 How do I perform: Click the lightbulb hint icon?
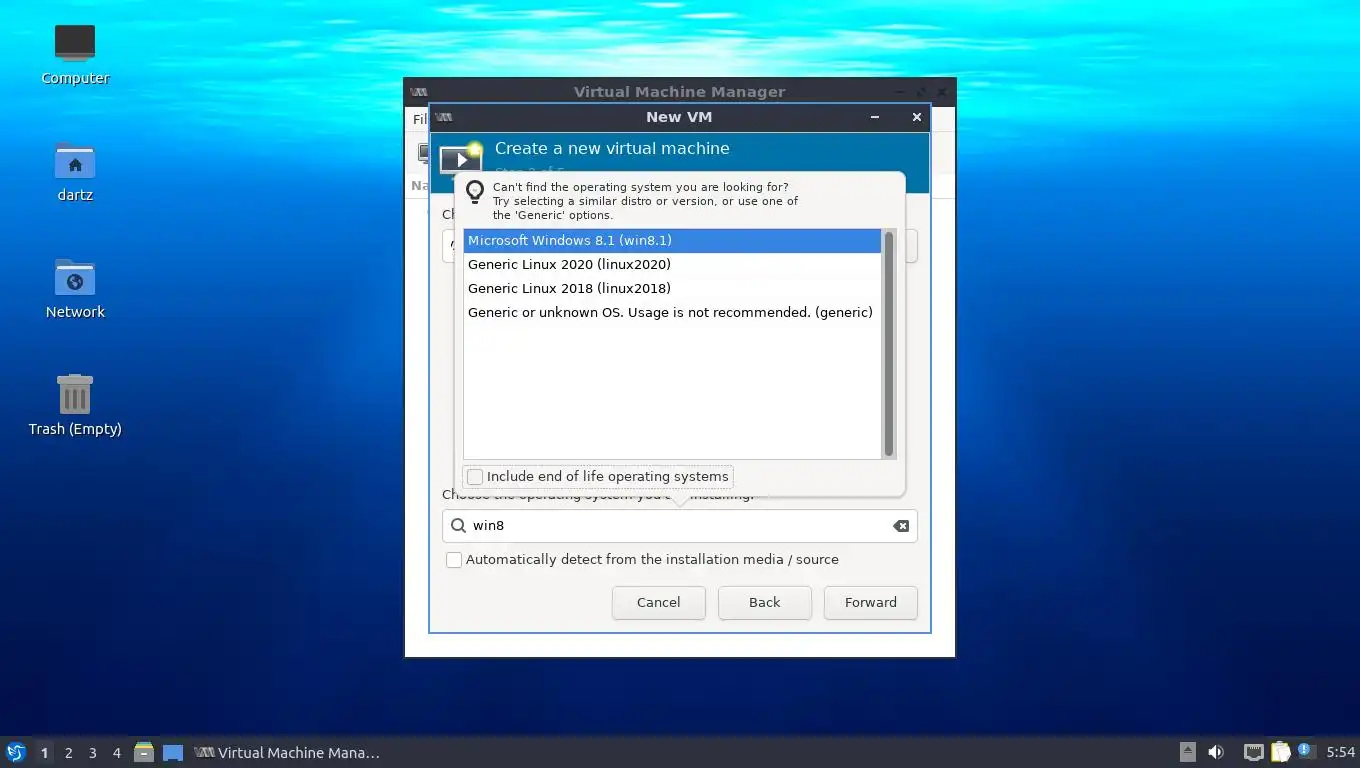pos(475,192)
